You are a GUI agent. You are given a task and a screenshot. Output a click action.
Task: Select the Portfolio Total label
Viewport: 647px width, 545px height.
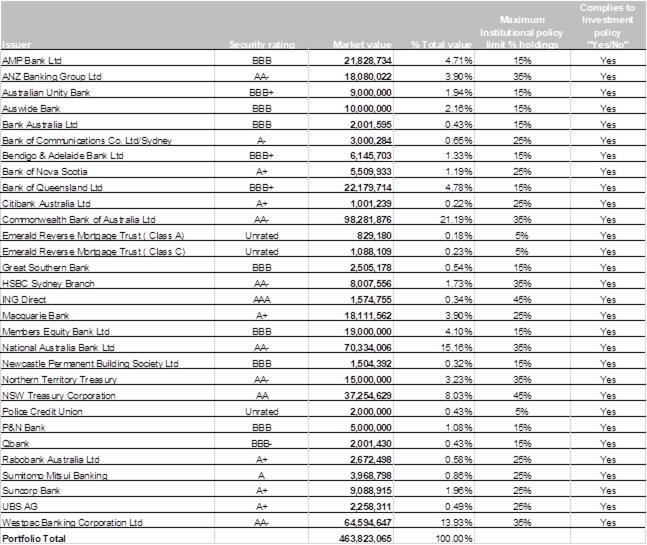point(33,539)
